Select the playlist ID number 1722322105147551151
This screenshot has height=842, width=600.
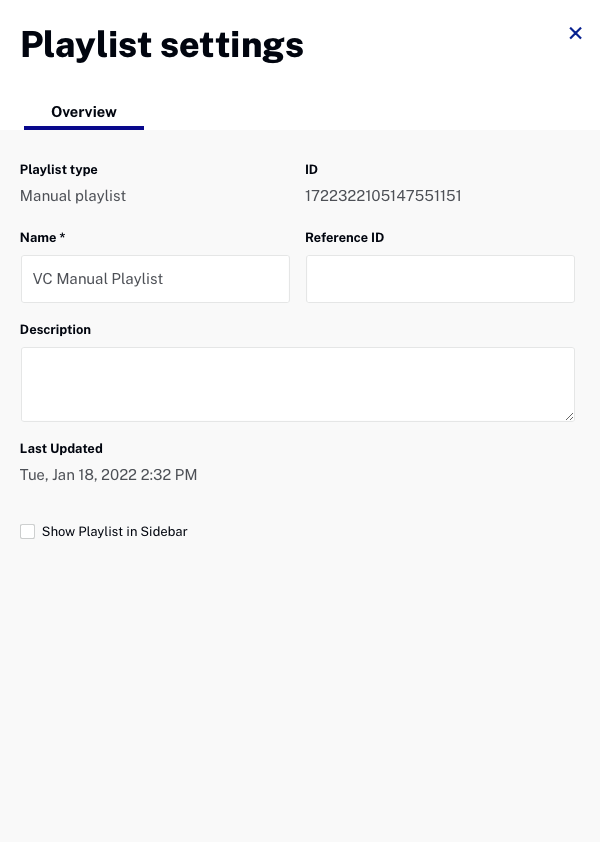[x=383, y=195]
